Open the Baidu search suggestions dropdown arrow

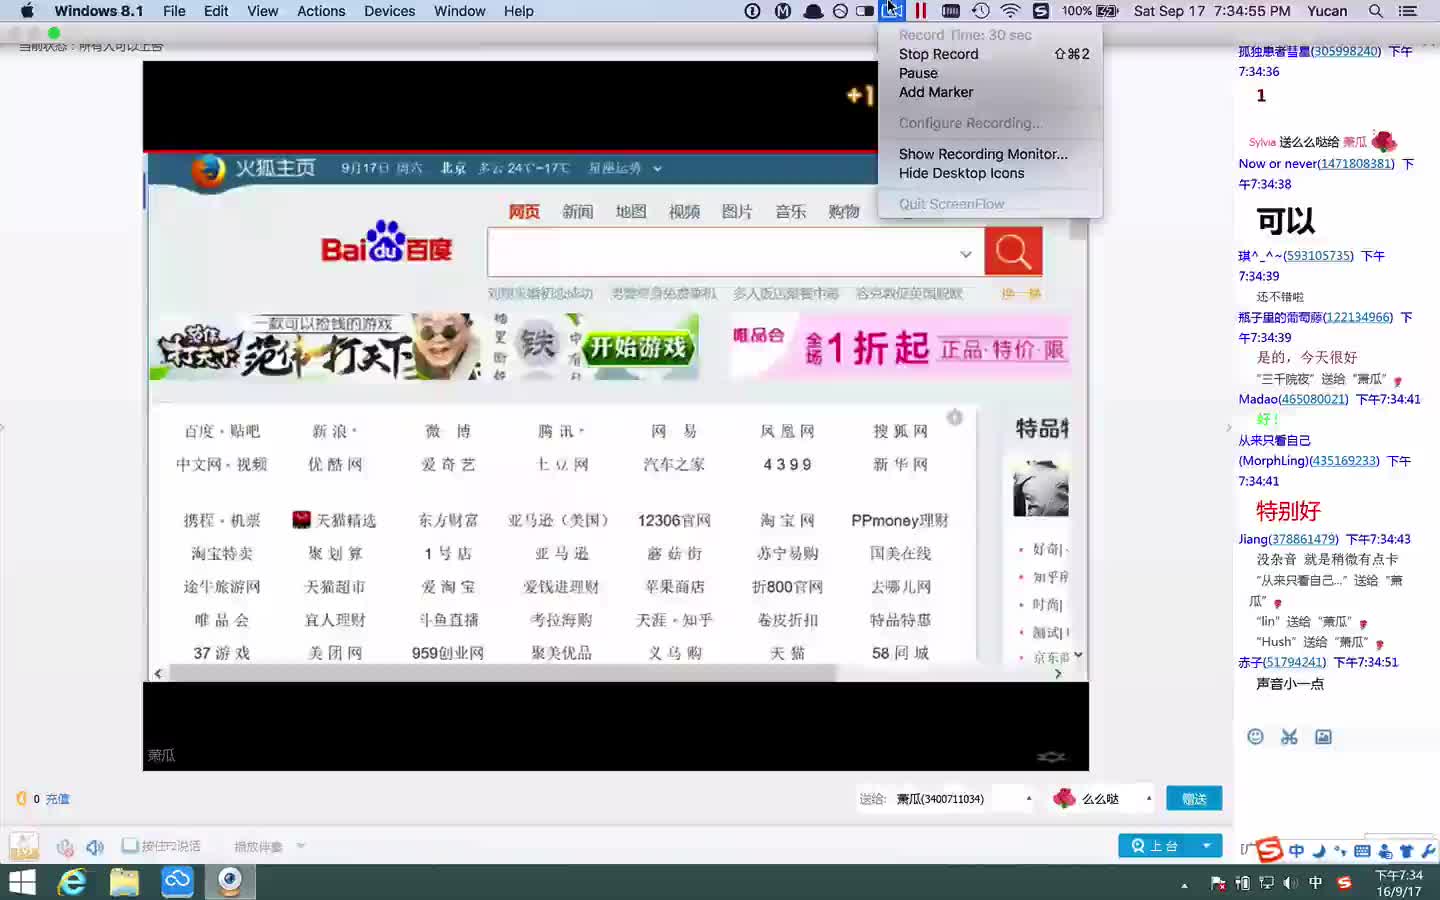(x=966, y=253)
